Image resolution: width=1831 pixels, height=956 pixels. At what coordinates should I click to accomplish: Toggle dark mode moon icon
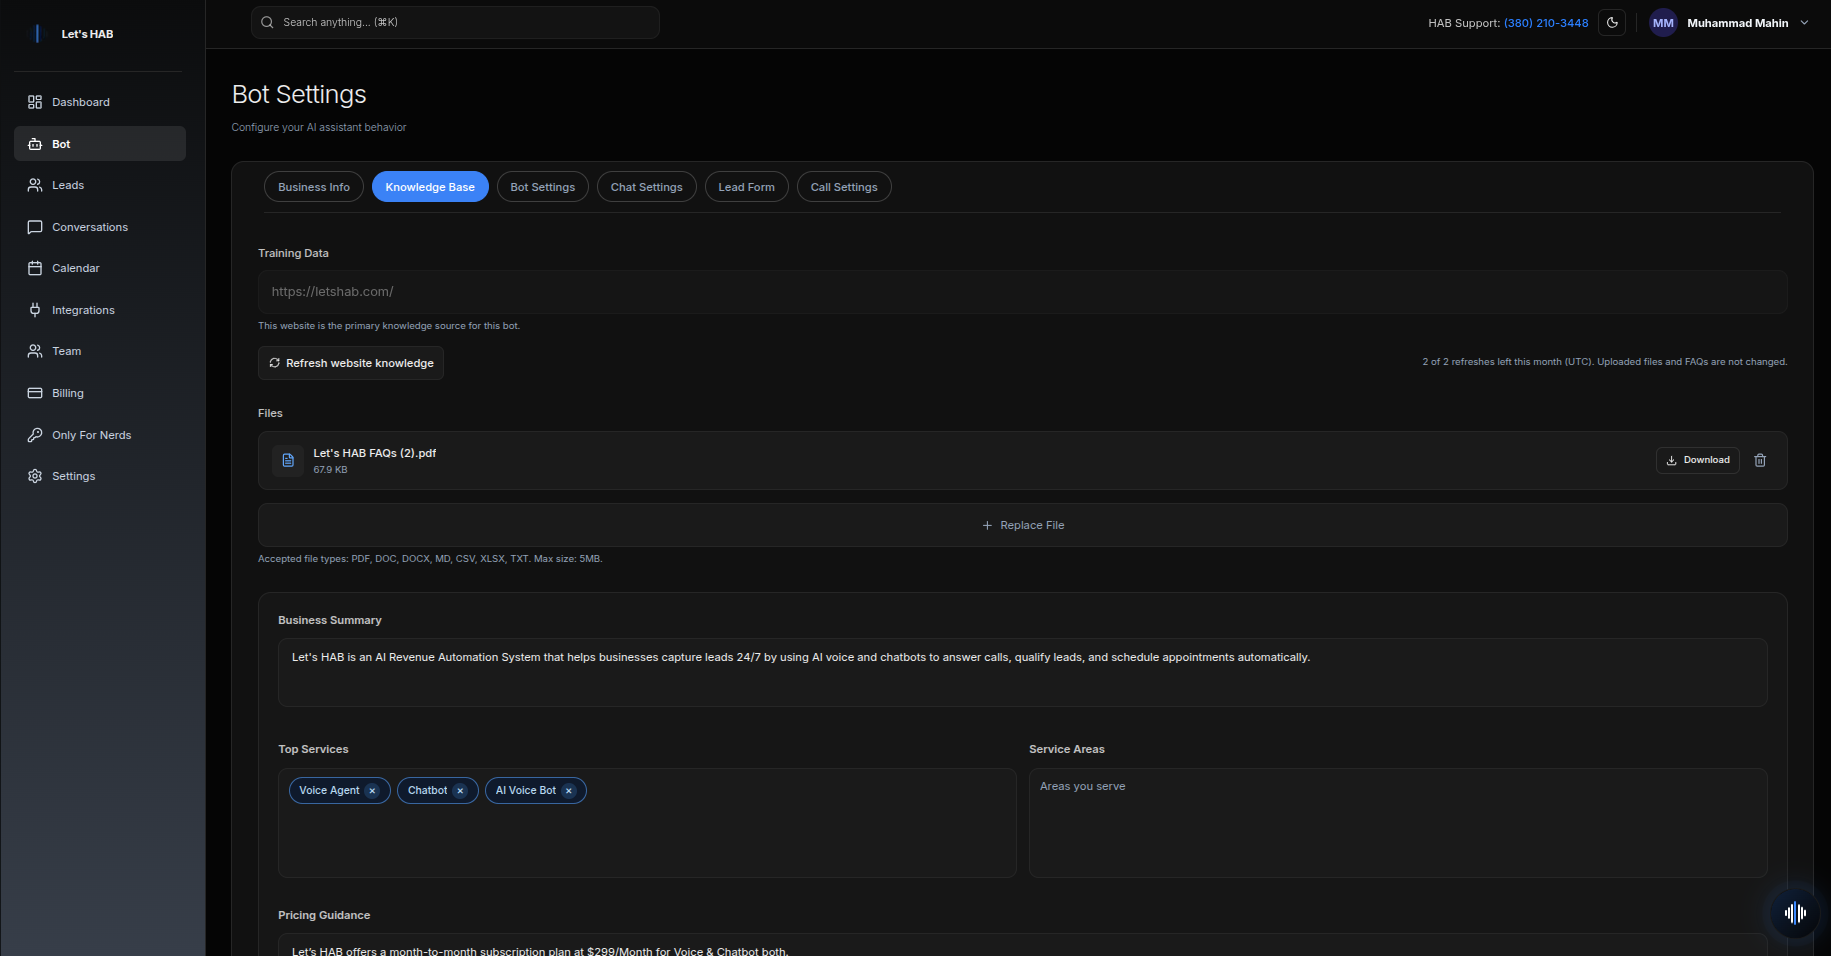1612,22
